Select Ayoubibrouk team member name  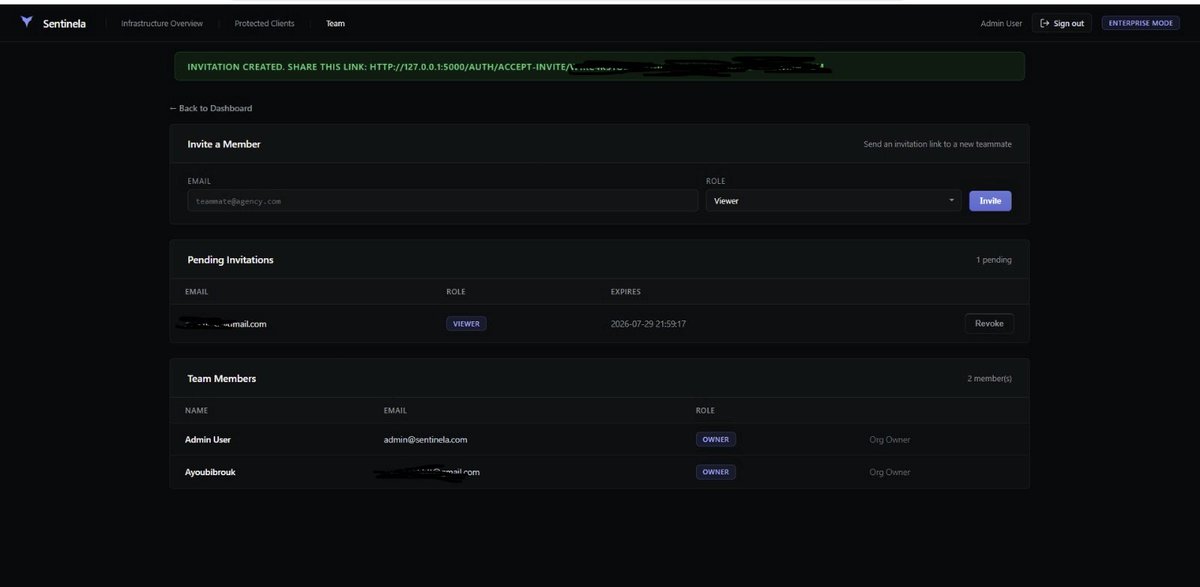210,472
